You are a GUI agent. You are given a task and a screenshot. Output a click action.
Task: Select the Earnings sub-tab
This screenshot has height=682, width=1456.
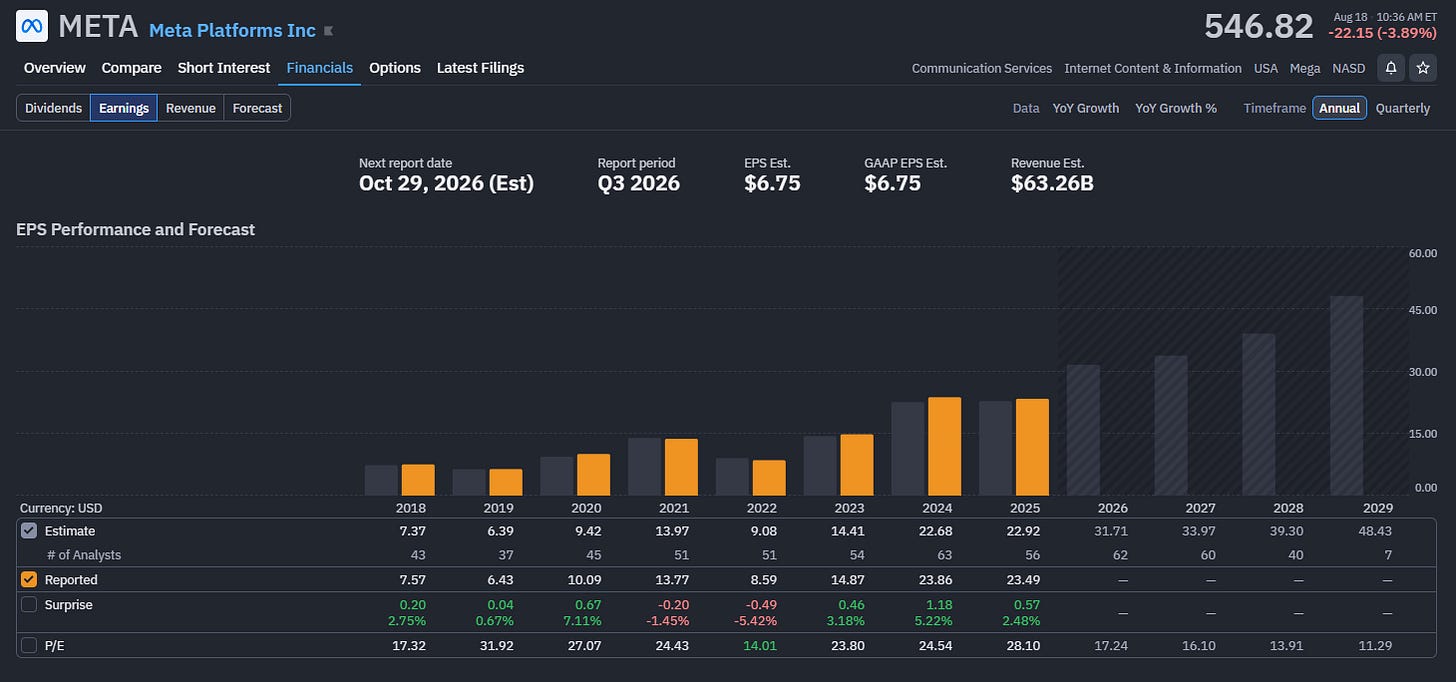coord(124,108)
